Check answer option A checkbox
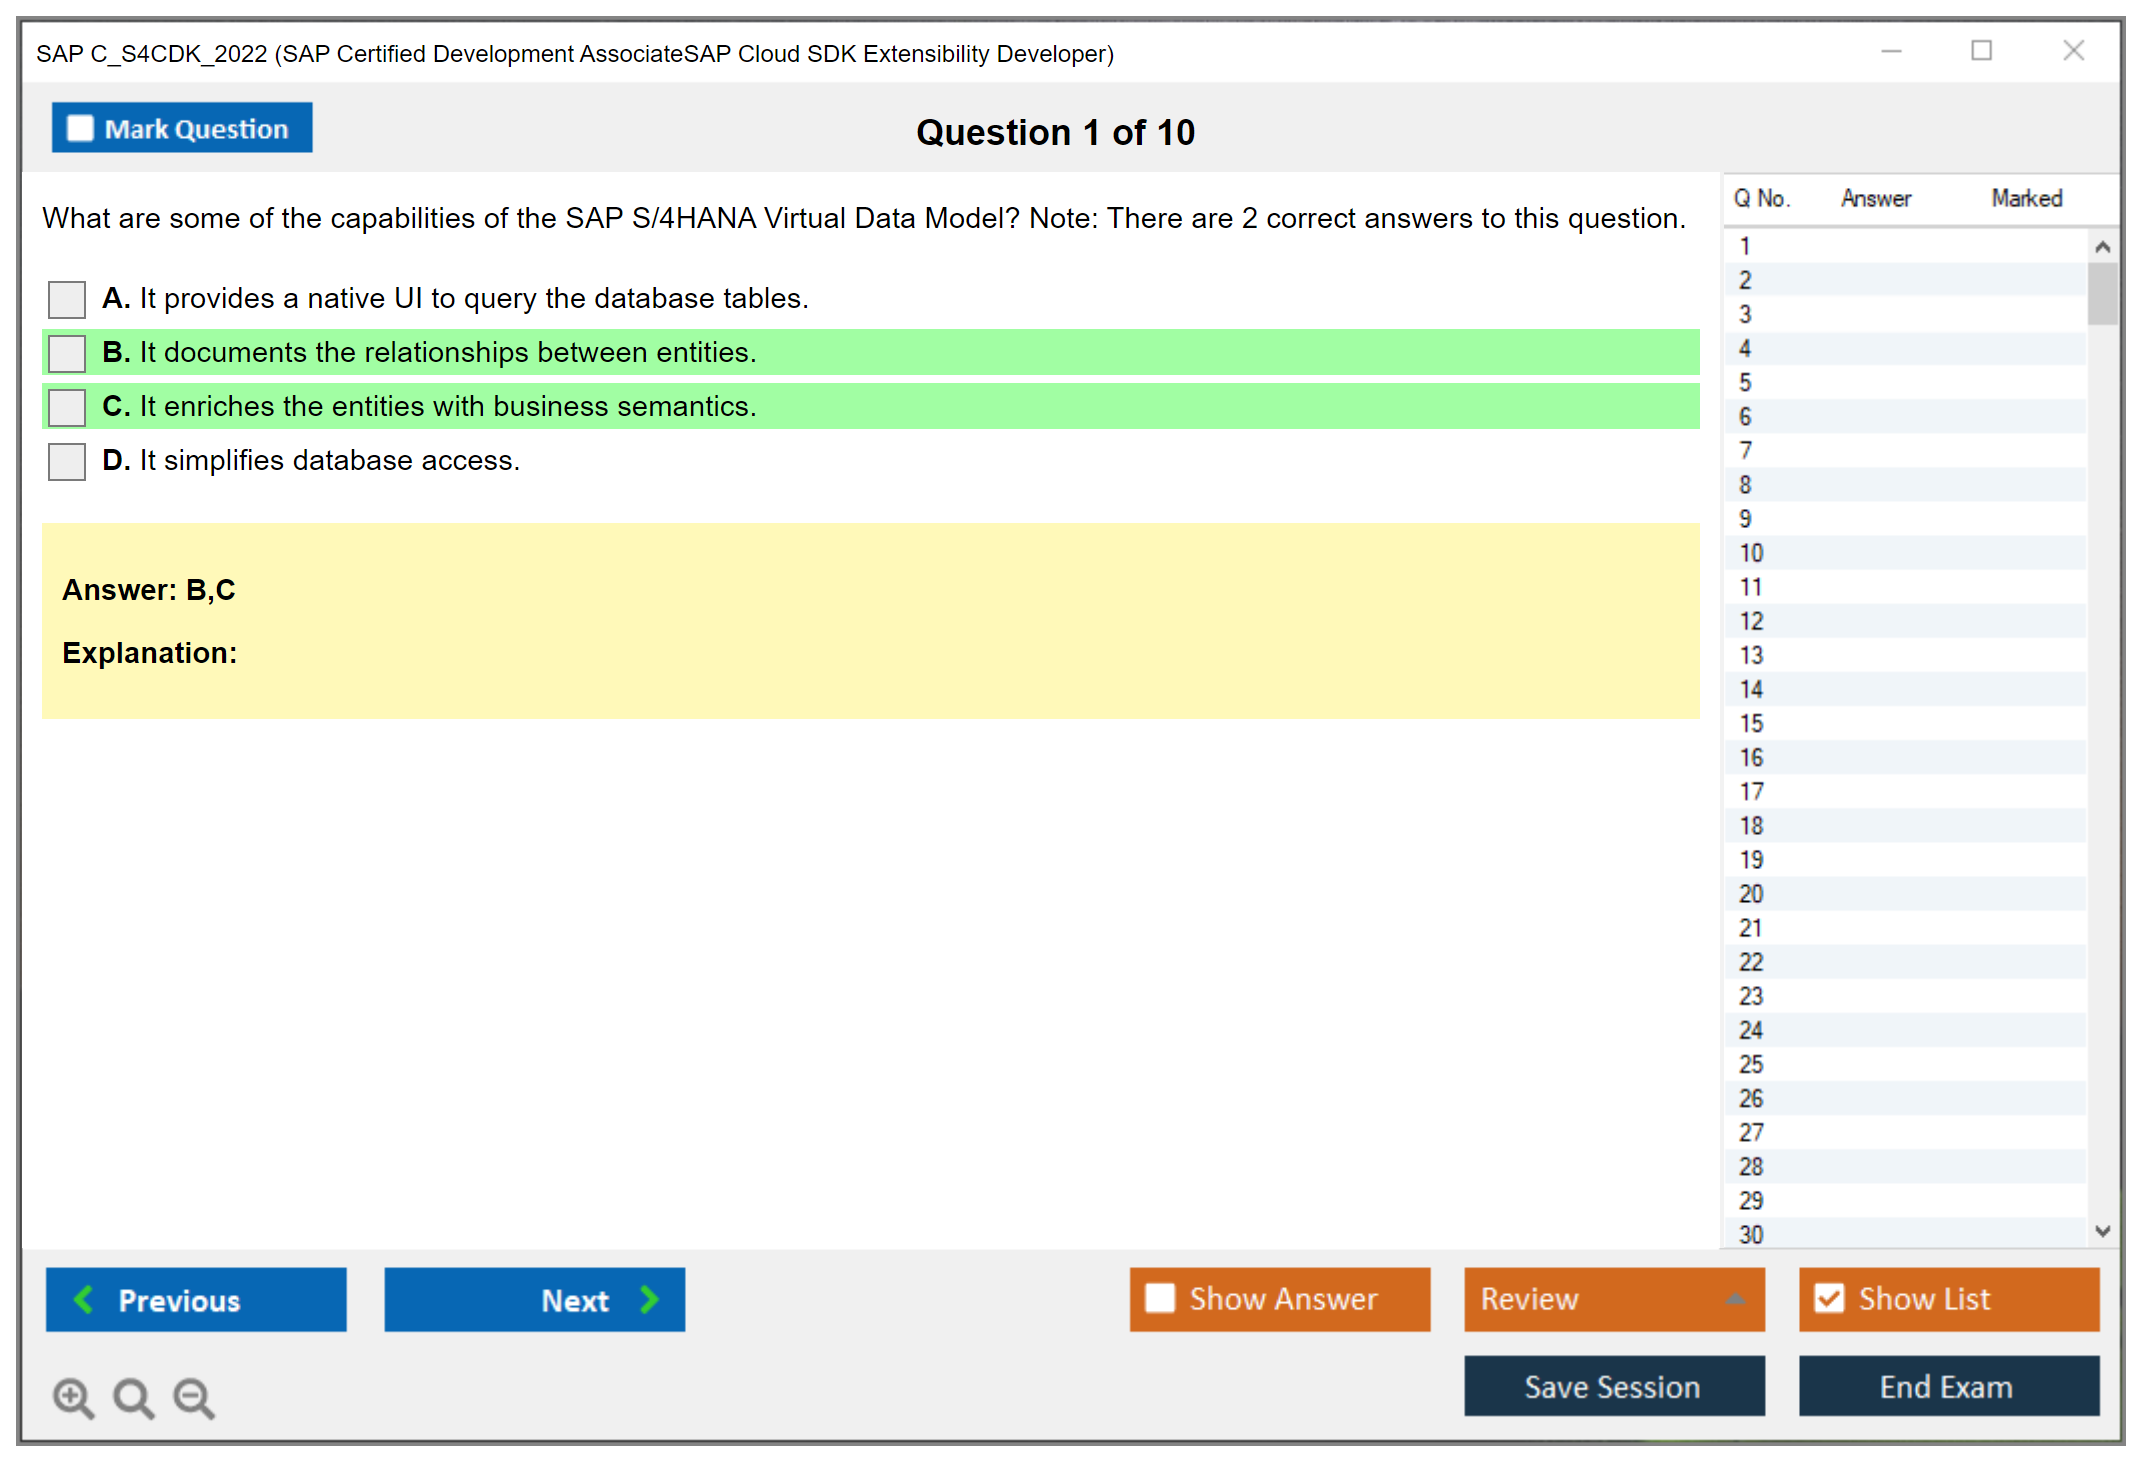Viewport: 2150px width, 1470px height. [x=67, y=299]
